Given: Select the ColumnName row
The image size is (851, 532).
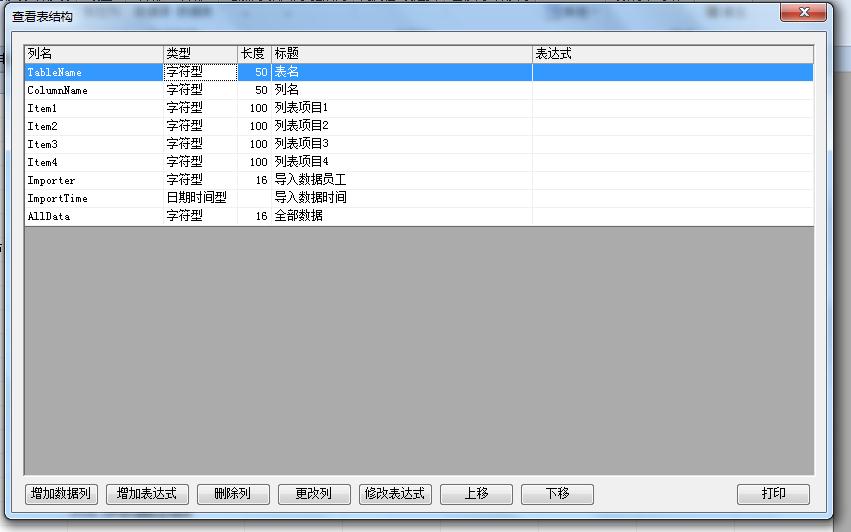Looking at the screenshot, I should pos(419,90).
